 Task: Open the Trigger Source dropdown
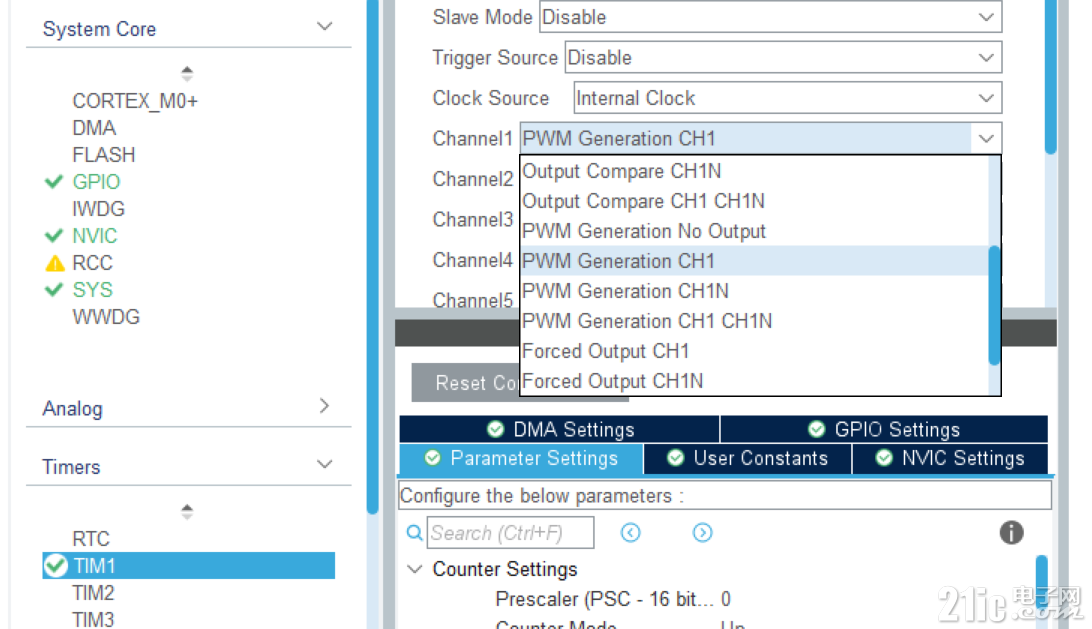[985, 57]
